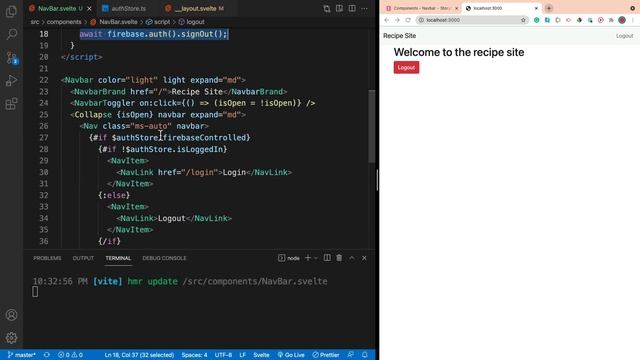Go back in the browser

[387, 20]
